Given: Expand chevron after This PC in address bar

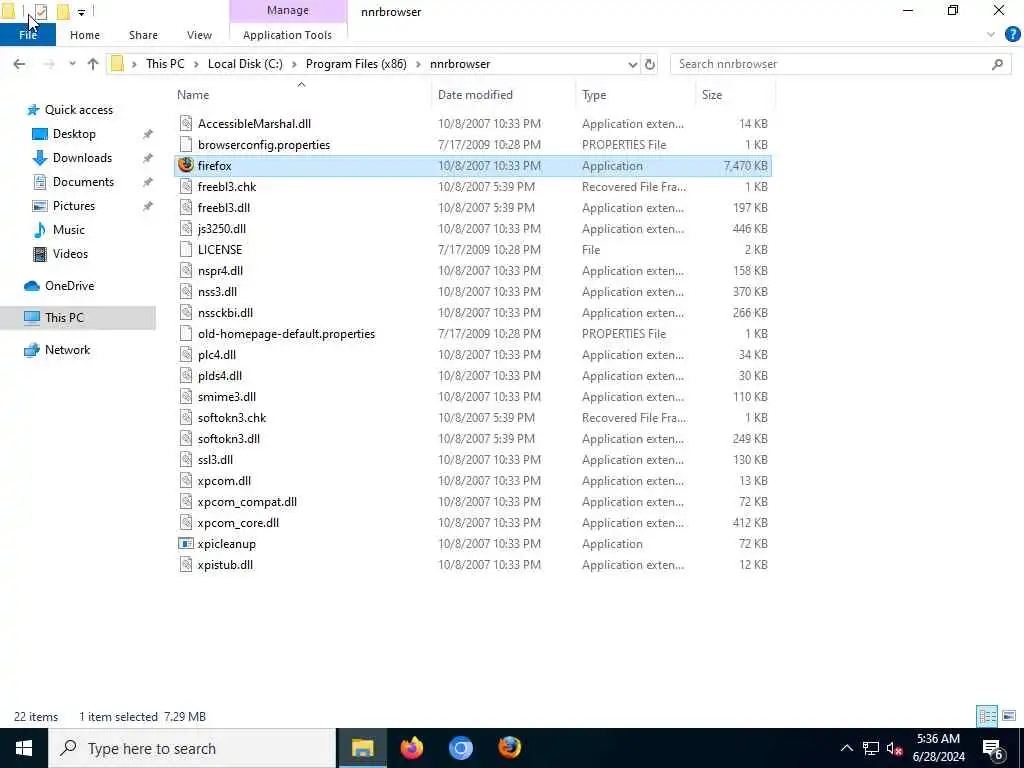Looking at the screenshot, I should [x=196, y=64].
